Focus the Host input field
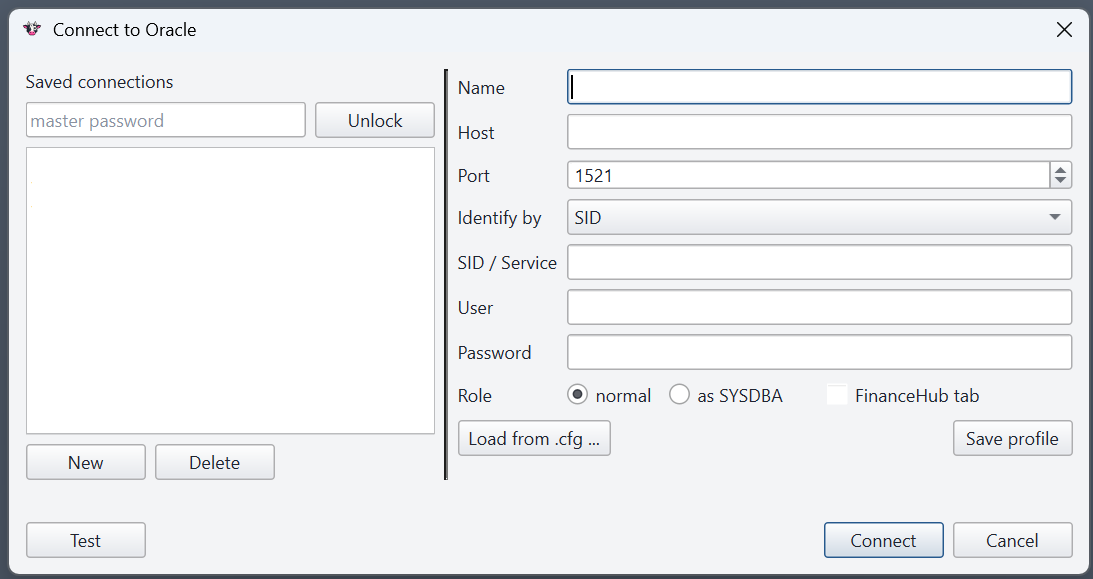Image resolution: width=1093 pixels, height=579 pixels. tap(819, 132)
